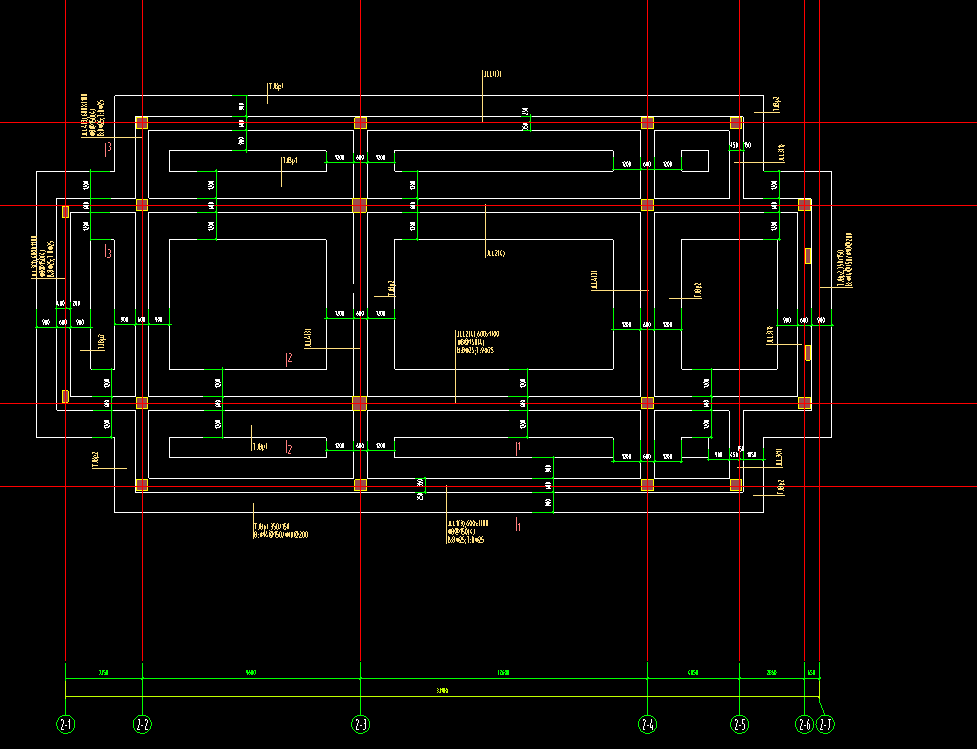
Task: Click the red section mark 1 below the bottom beam
Action: click(x=518, y=525)
